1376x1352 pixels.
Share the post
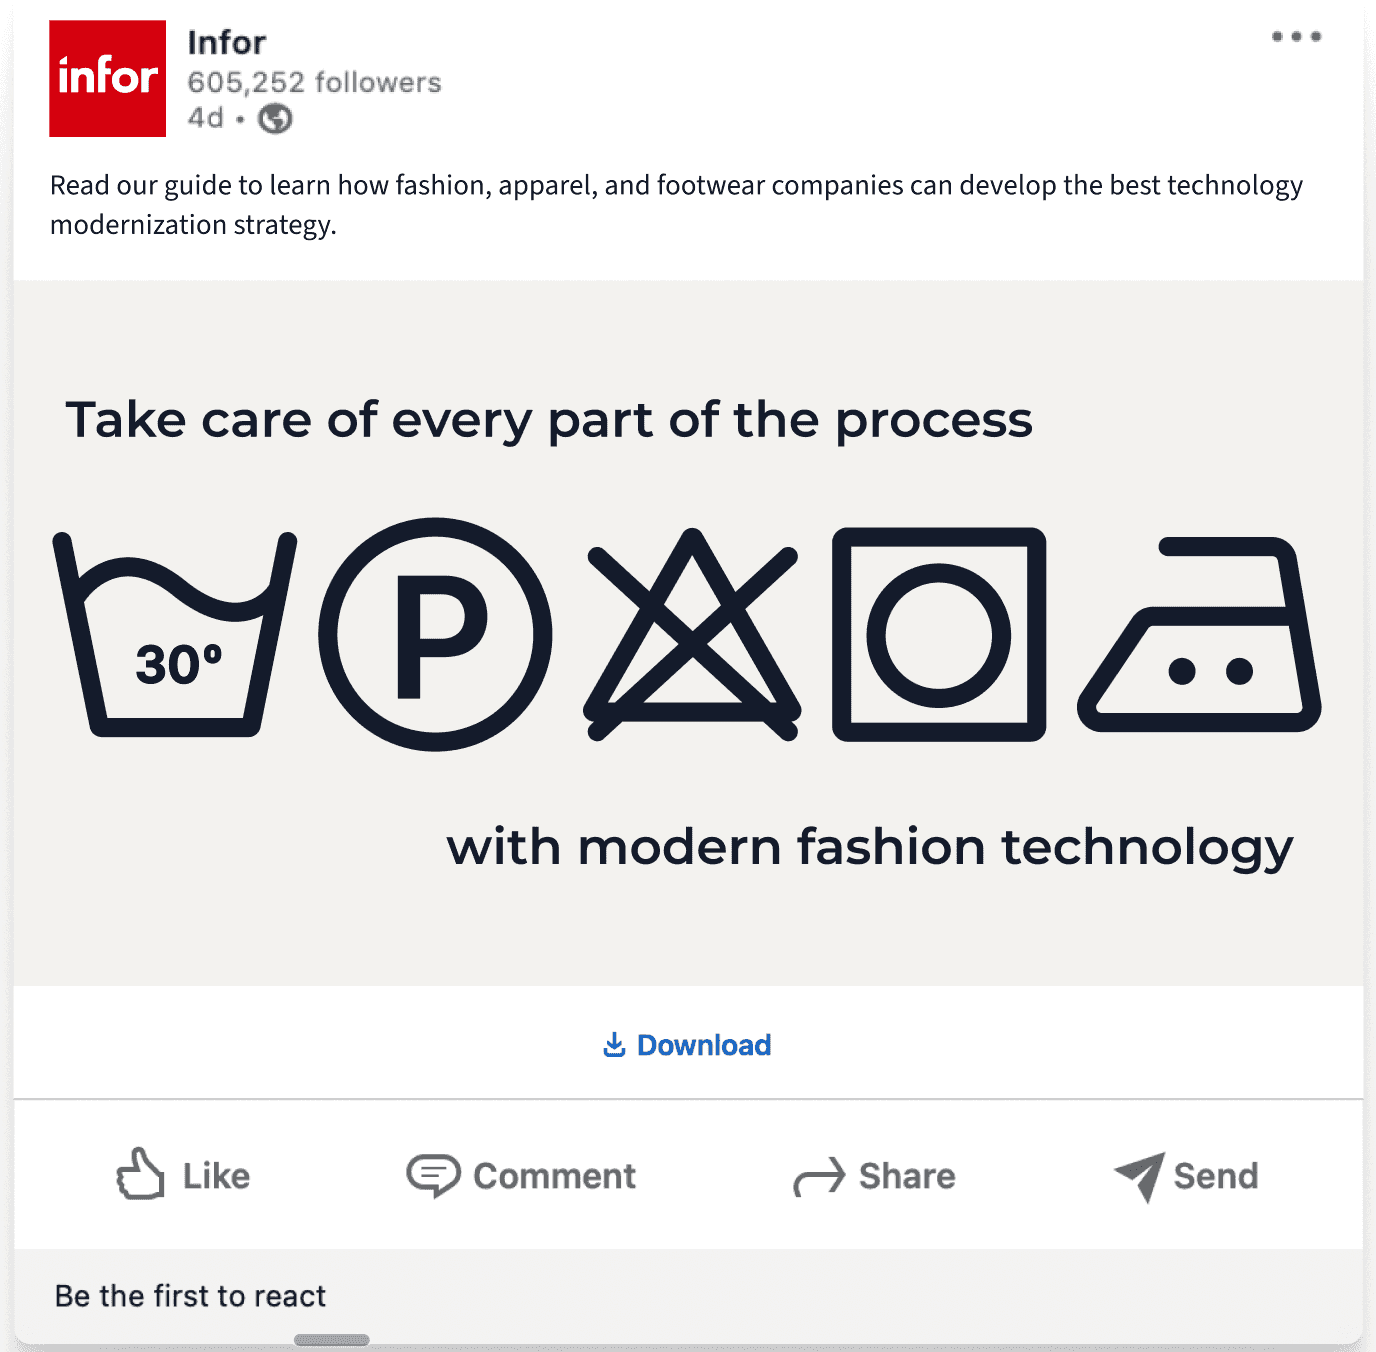[874, 1176]
